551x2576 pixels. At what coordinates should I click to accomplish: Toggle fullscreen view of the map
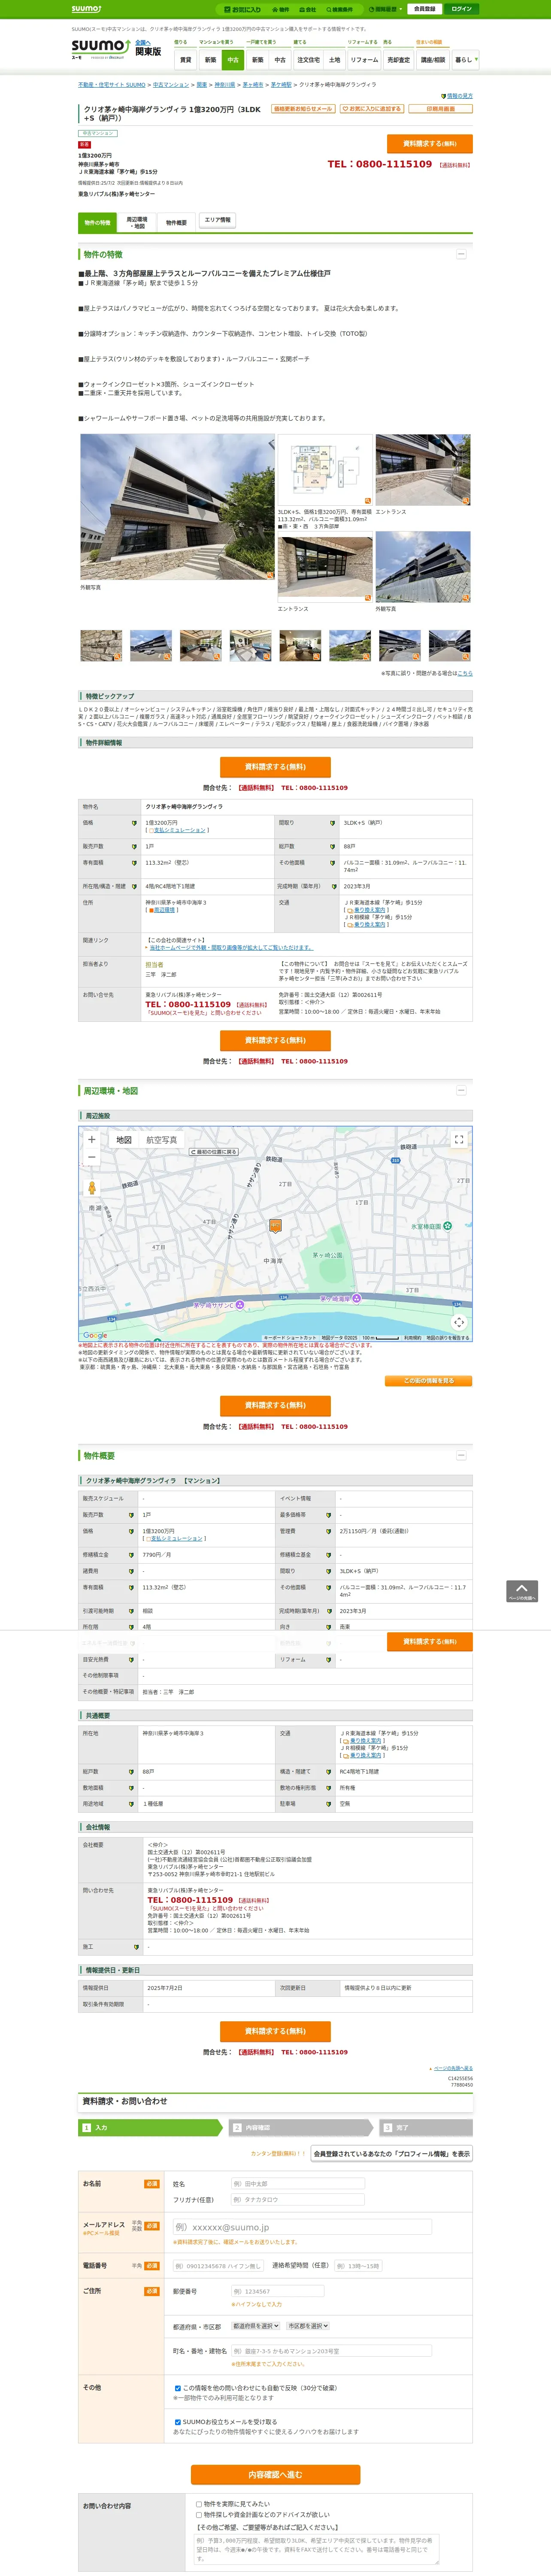point(459,1139)
